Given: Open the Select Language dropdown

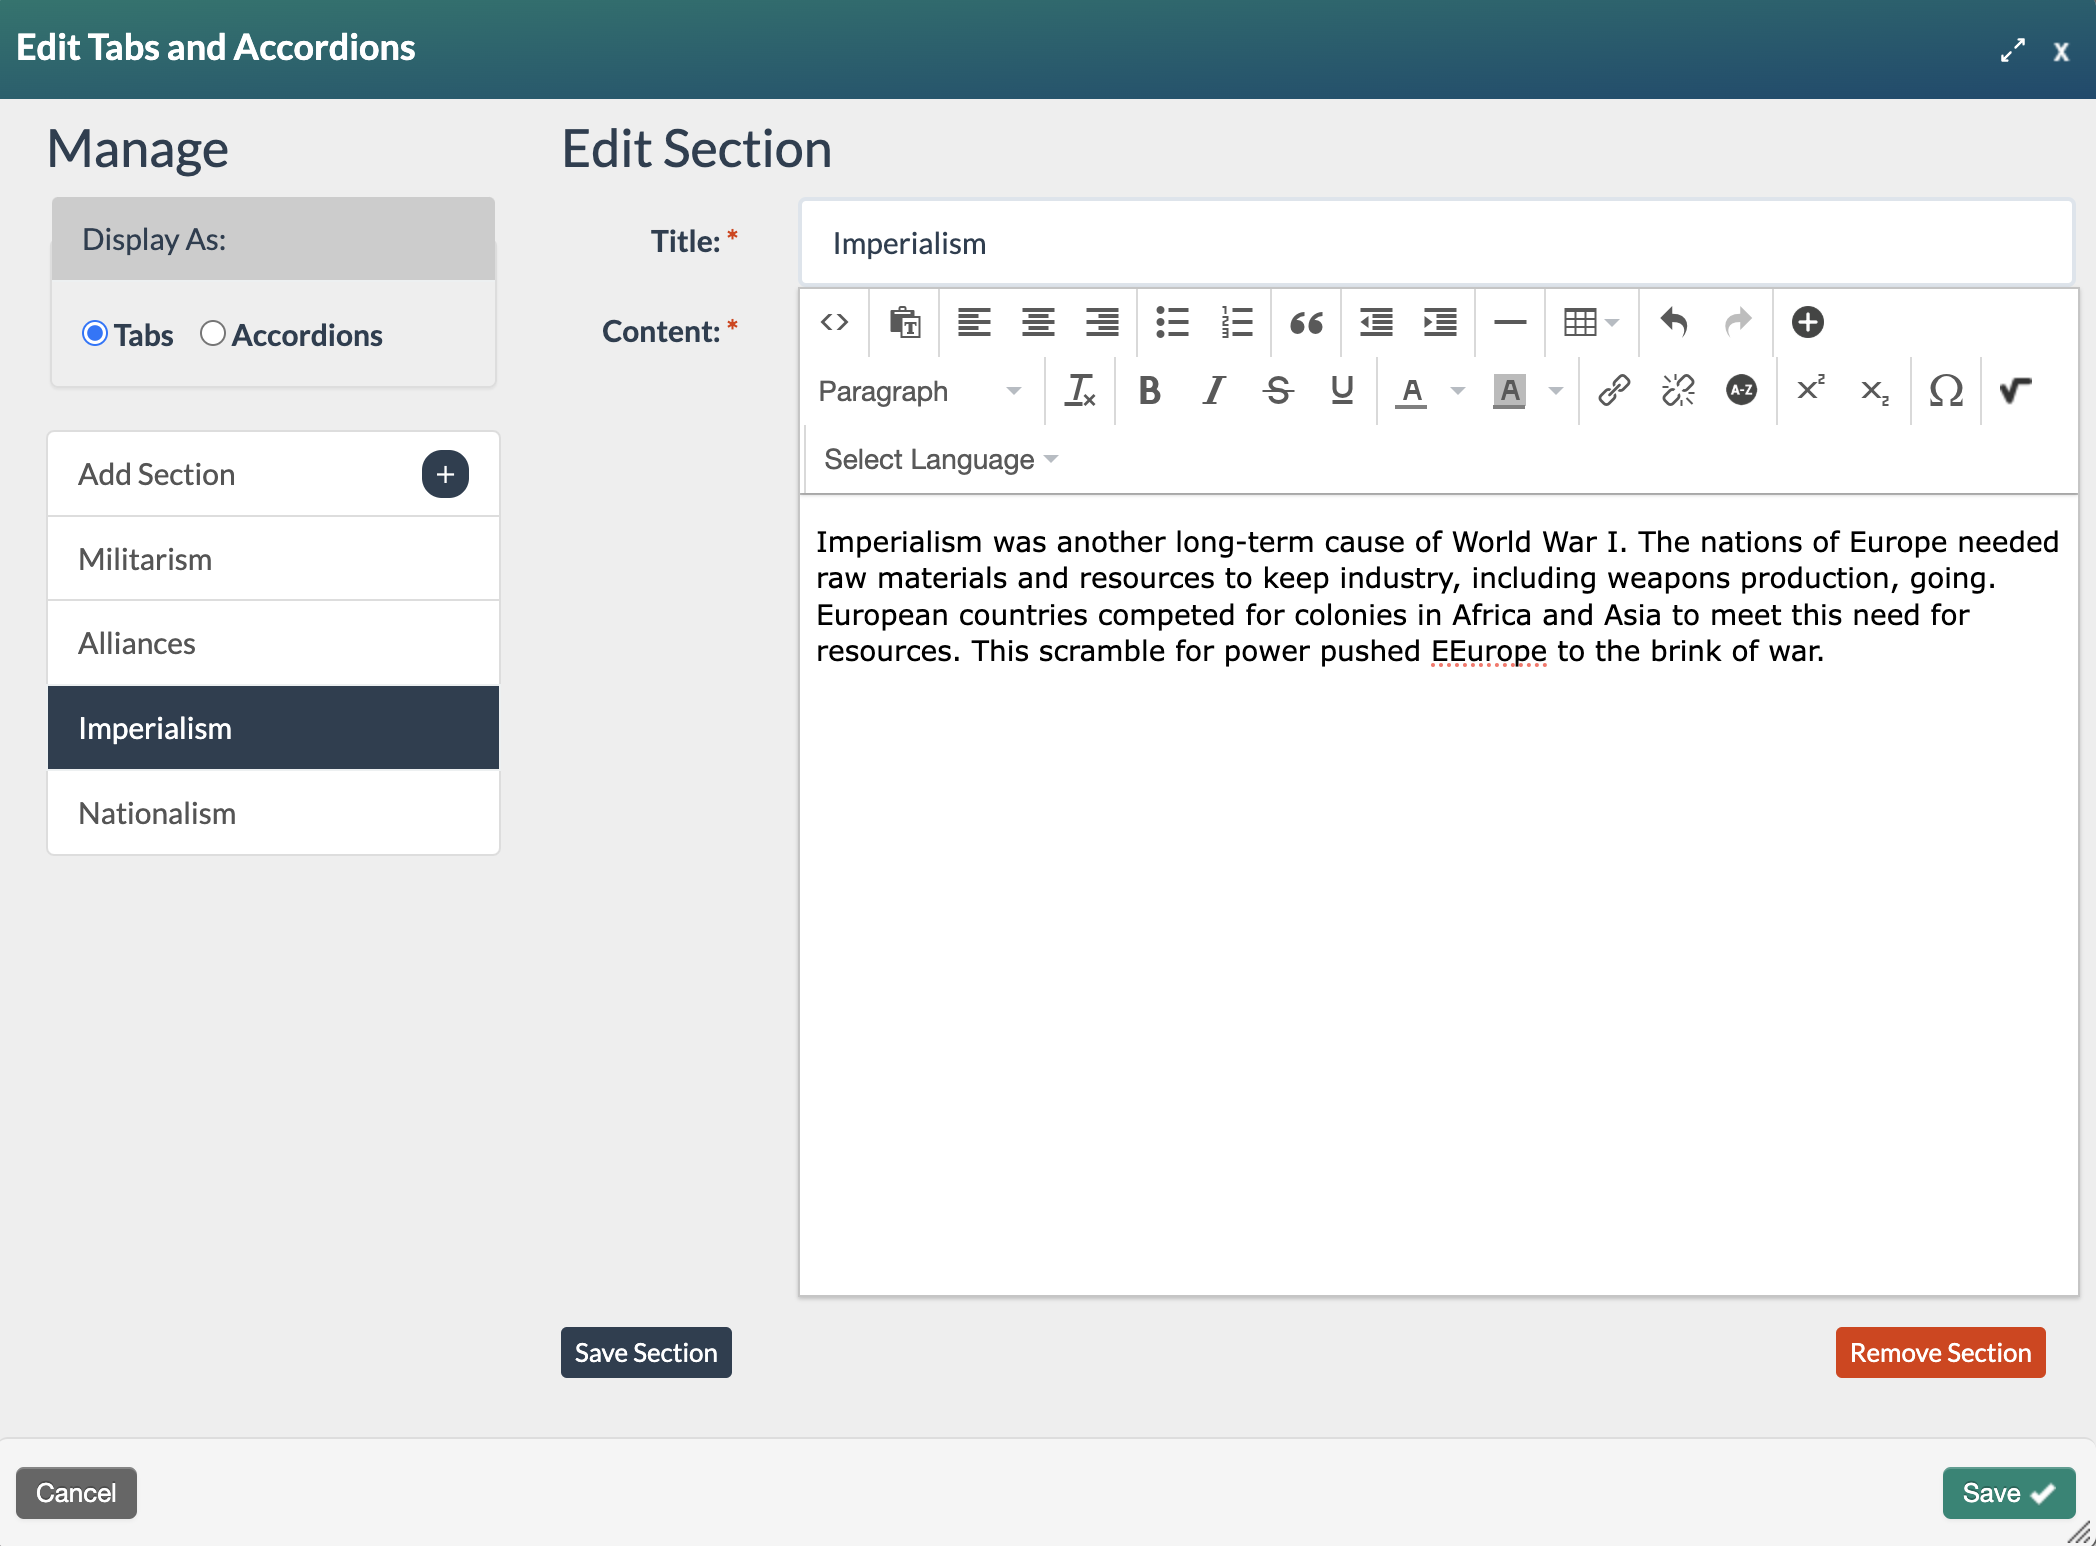Looking at the screenshot, I should click(940, 459).
